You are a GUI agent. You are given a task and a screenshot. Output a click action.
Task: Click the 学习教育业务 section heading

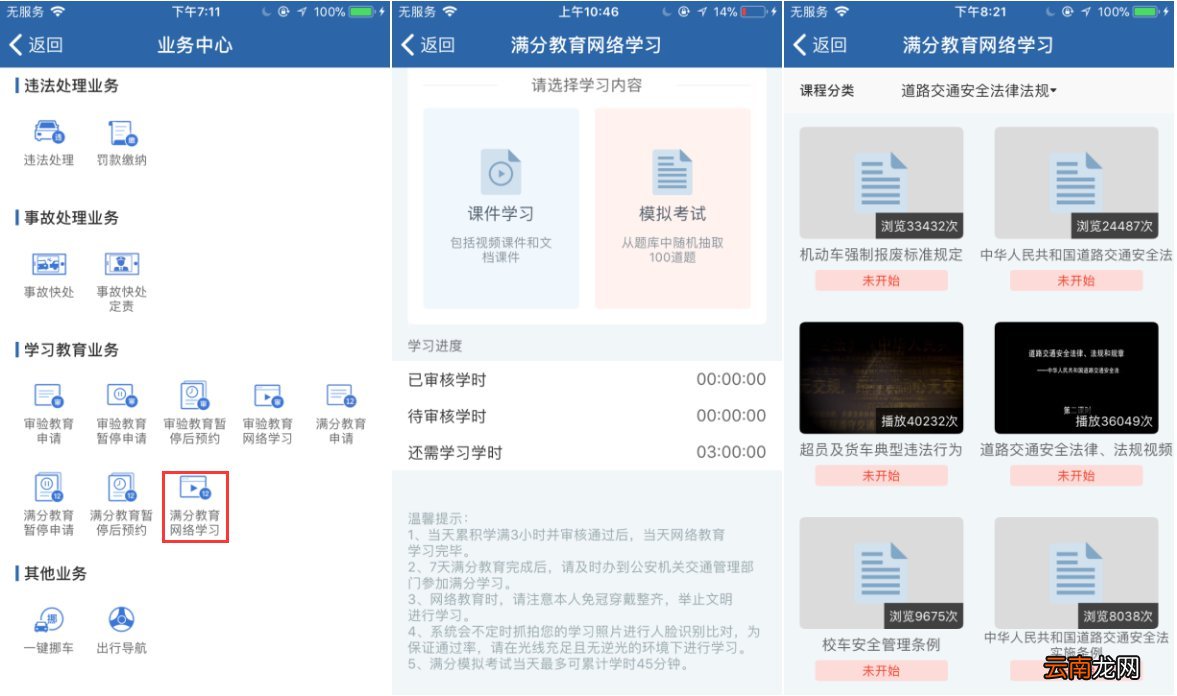click(x=71, y=350)
